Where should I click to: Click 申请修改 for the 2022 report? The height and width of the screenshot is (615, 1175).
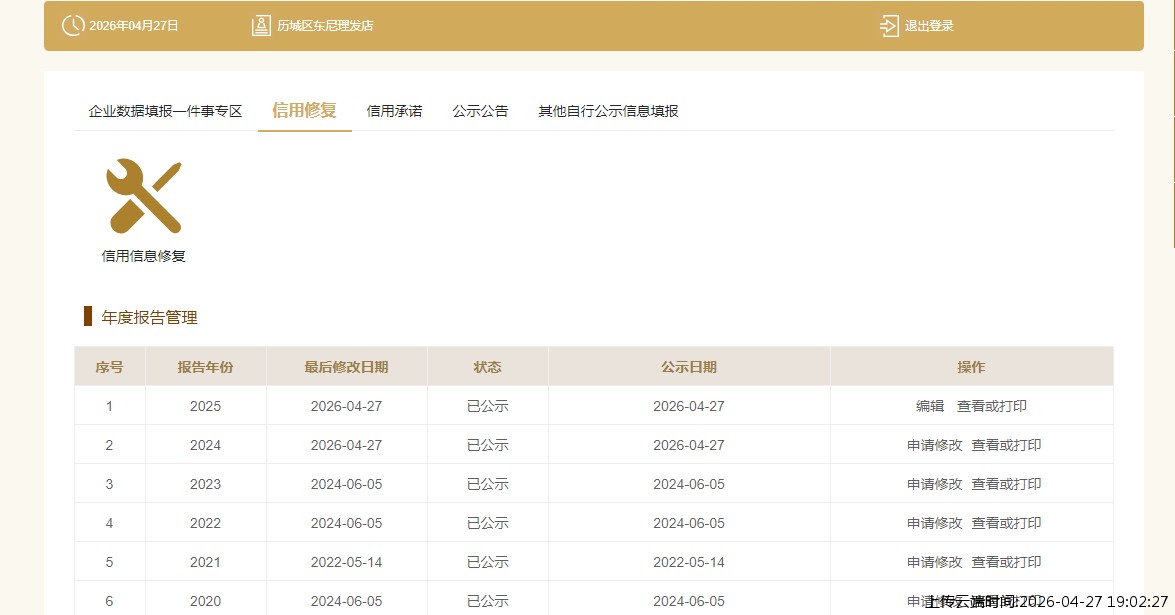coord(935,524)
